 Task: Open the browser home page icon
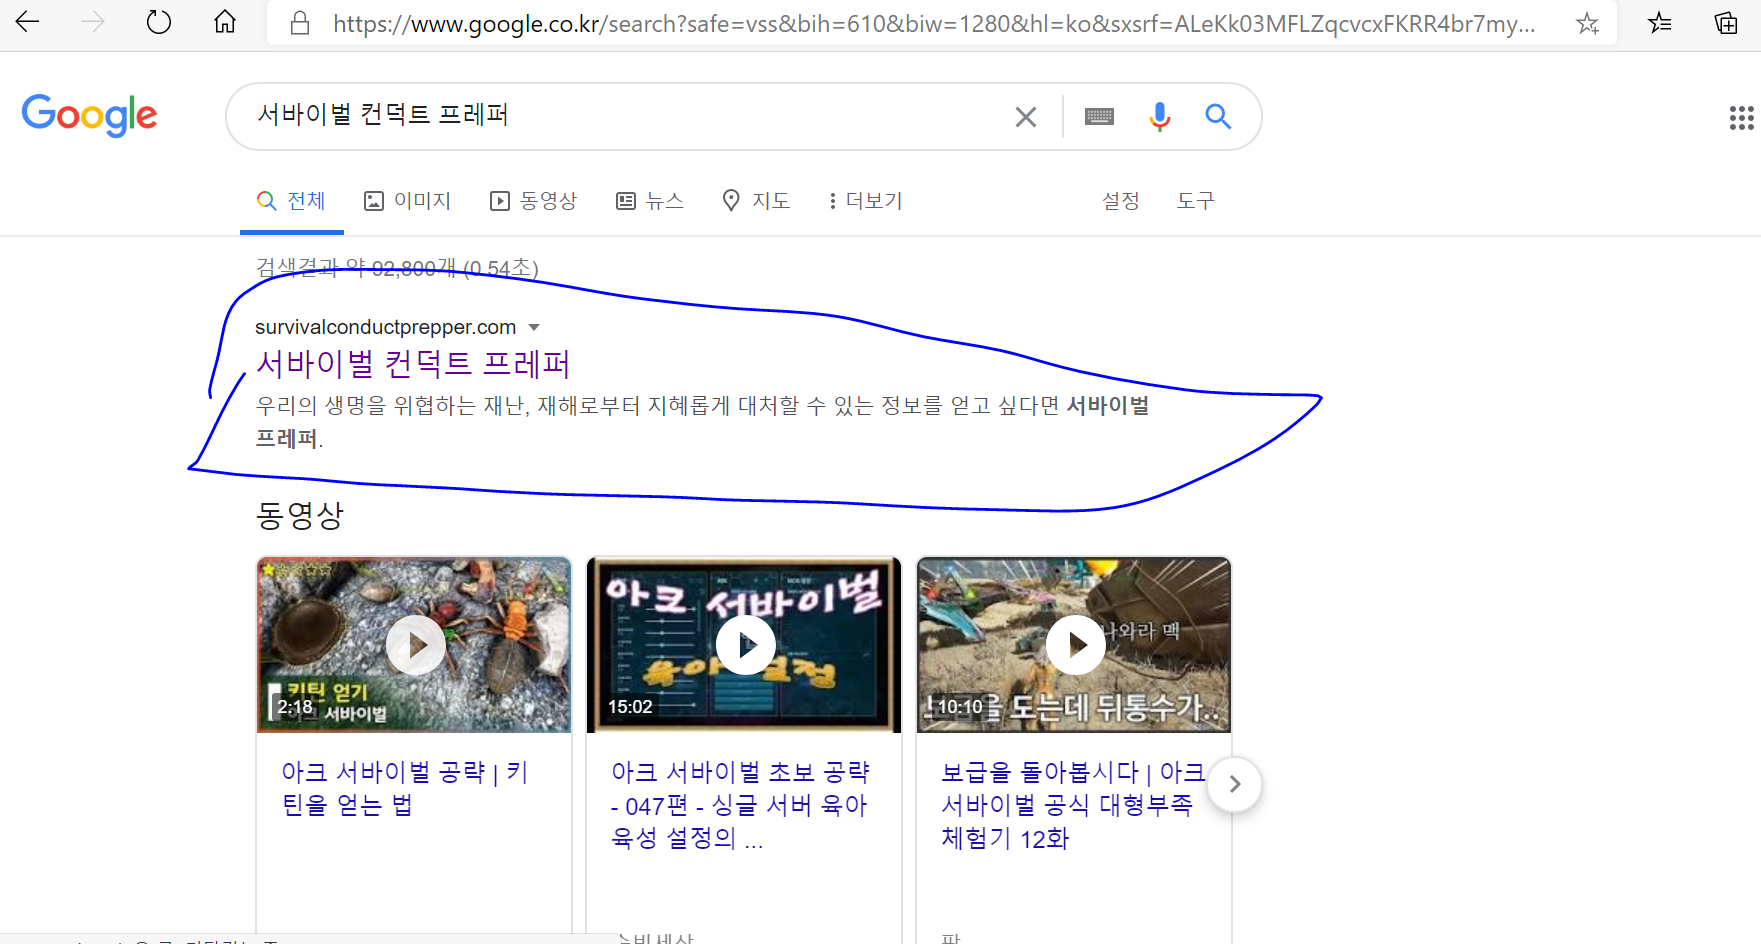[x=225, y=22]
